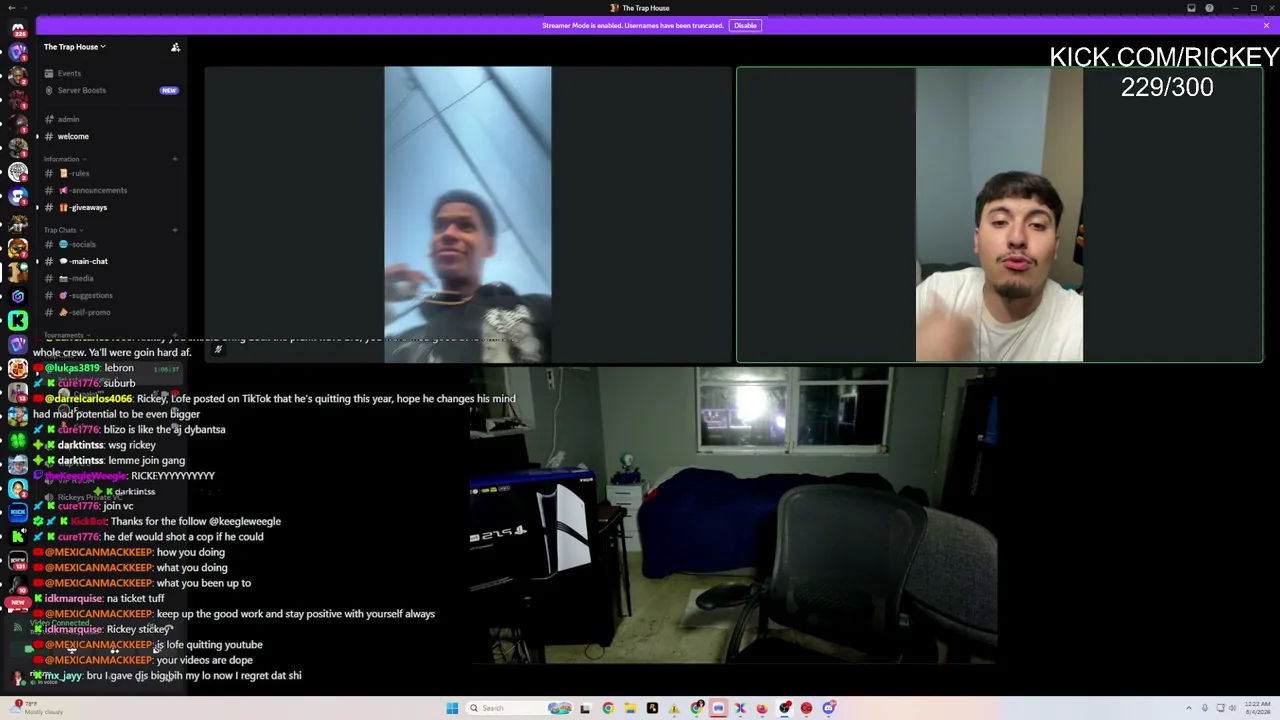The height and width of the screenshot is (720, 1280).
Task: Click the 229/300 follower goal counter
Action: click(1167, 87)
